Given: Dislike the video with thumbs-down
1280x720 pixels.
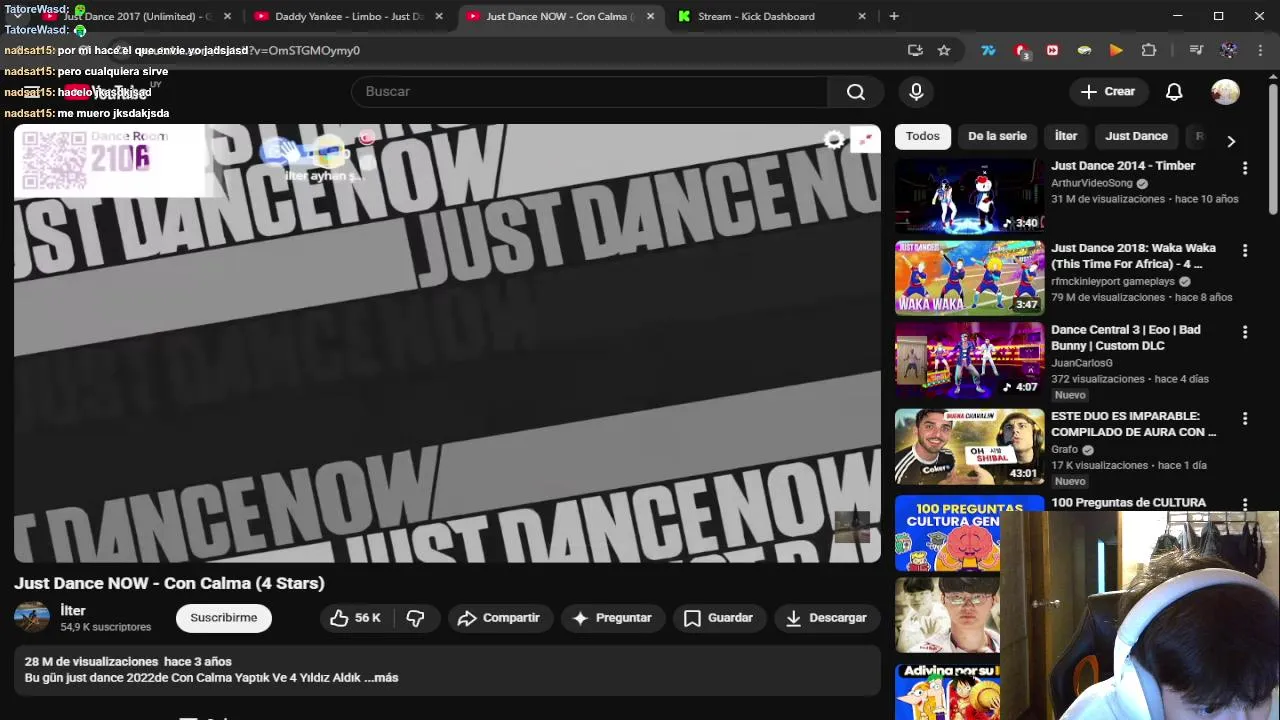Looking at the screenshot, I should (415, 618).
